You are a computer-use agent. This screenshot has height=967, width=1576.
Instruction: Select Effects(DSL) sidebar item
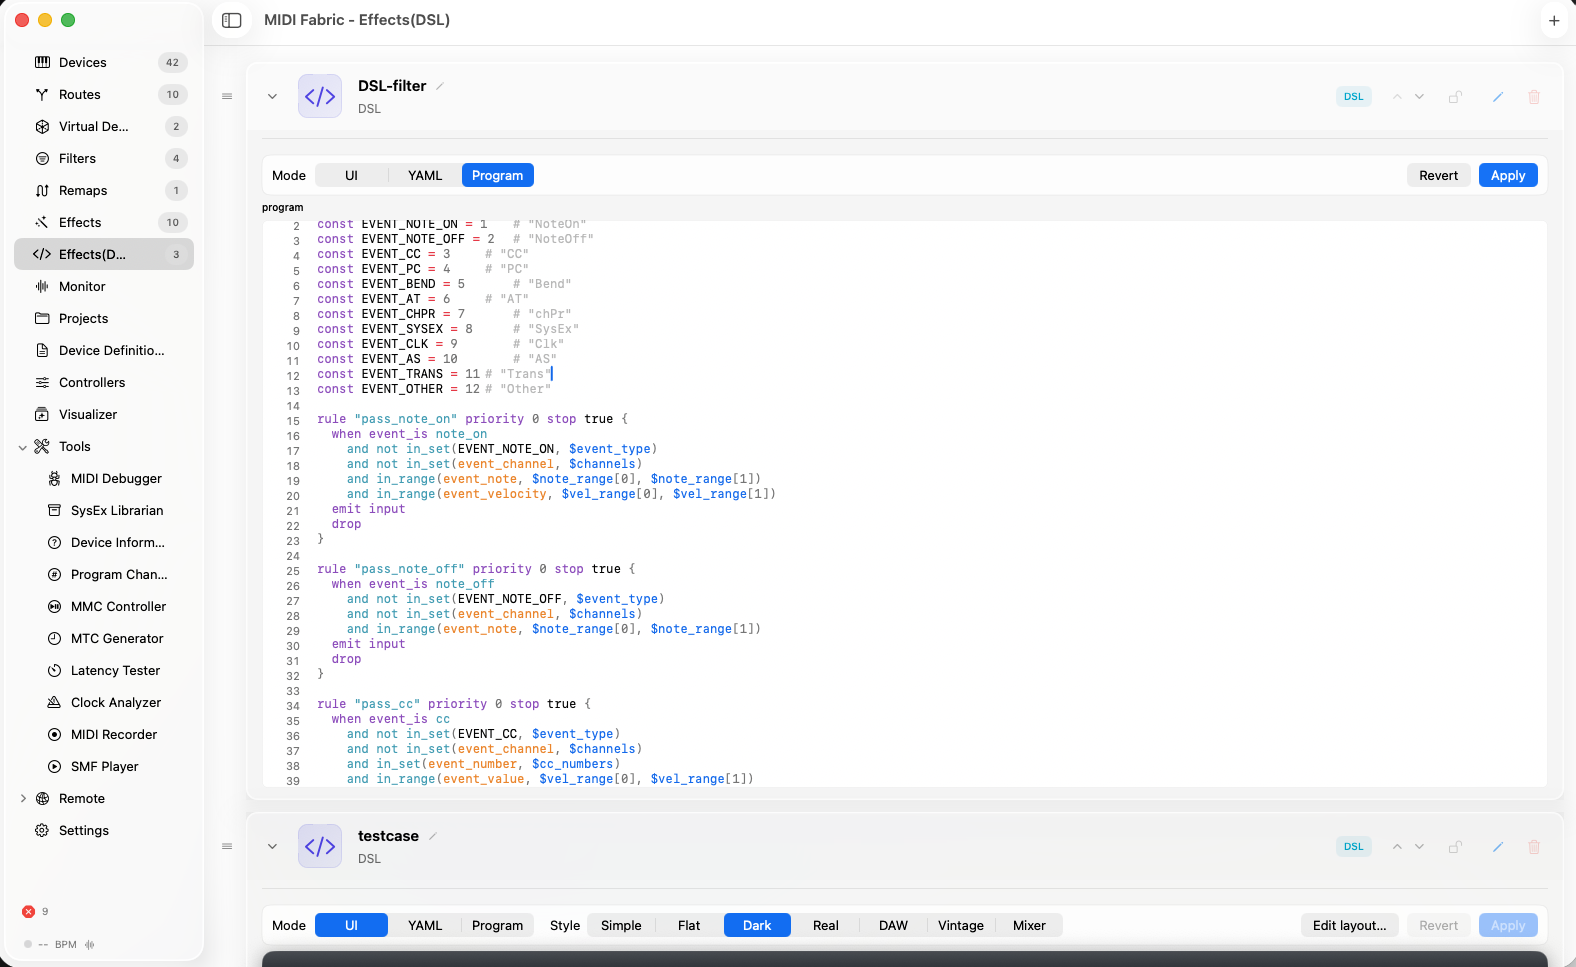tap(104, 254)
